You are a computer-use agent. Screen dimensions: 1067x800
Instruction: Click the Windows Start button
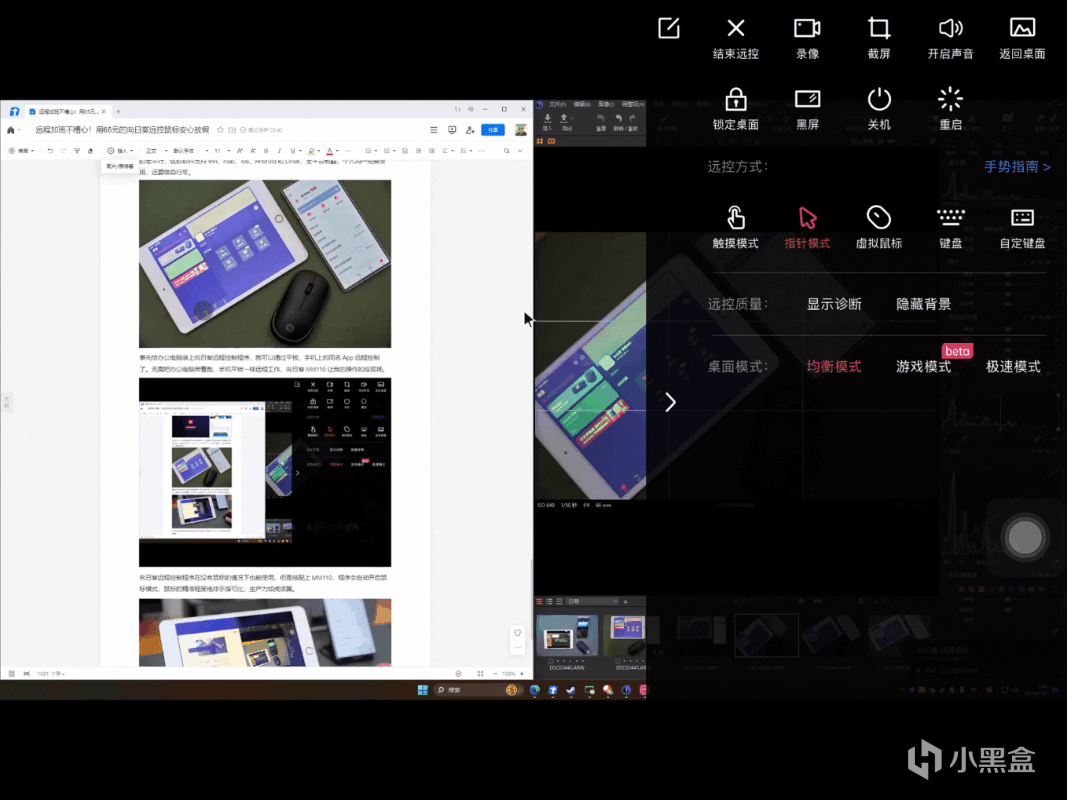[x=423, y=690]
